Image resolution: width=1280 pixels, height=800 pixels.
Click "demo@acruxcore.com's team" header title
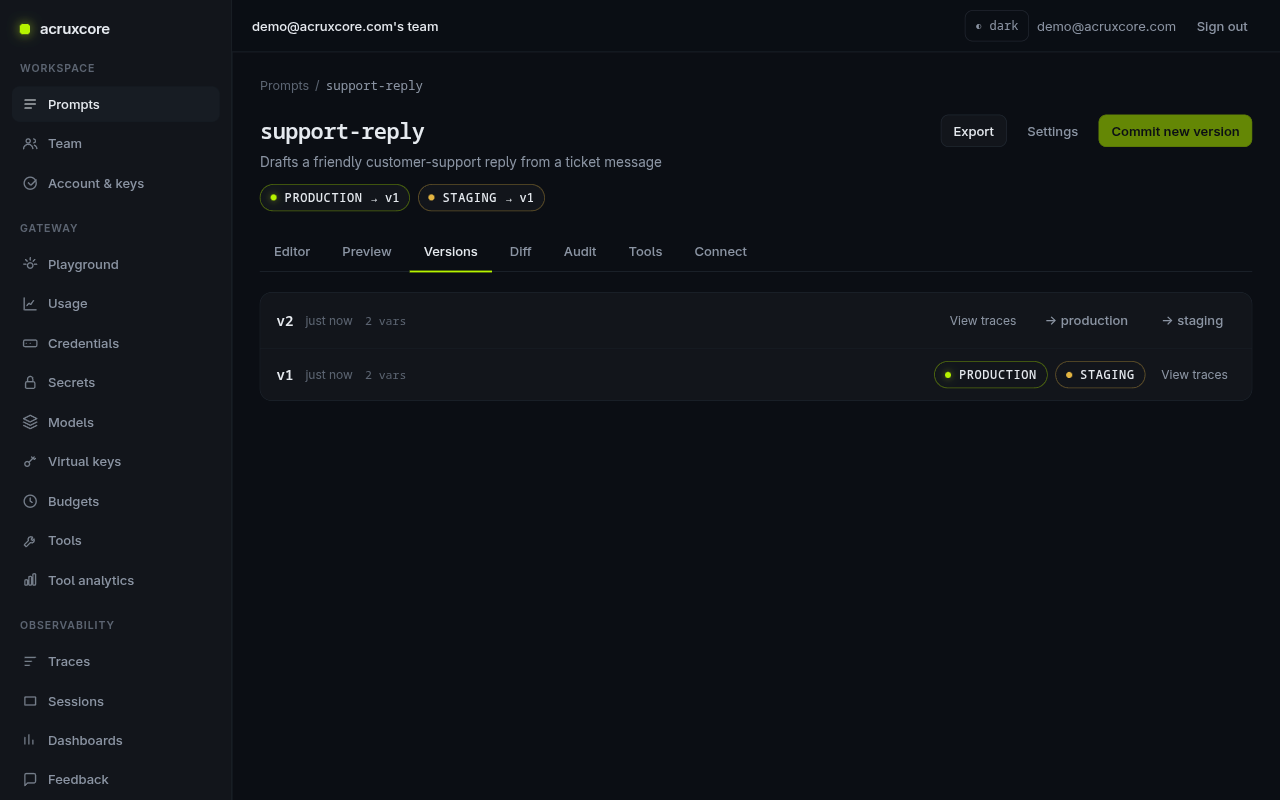click(345, 26)
